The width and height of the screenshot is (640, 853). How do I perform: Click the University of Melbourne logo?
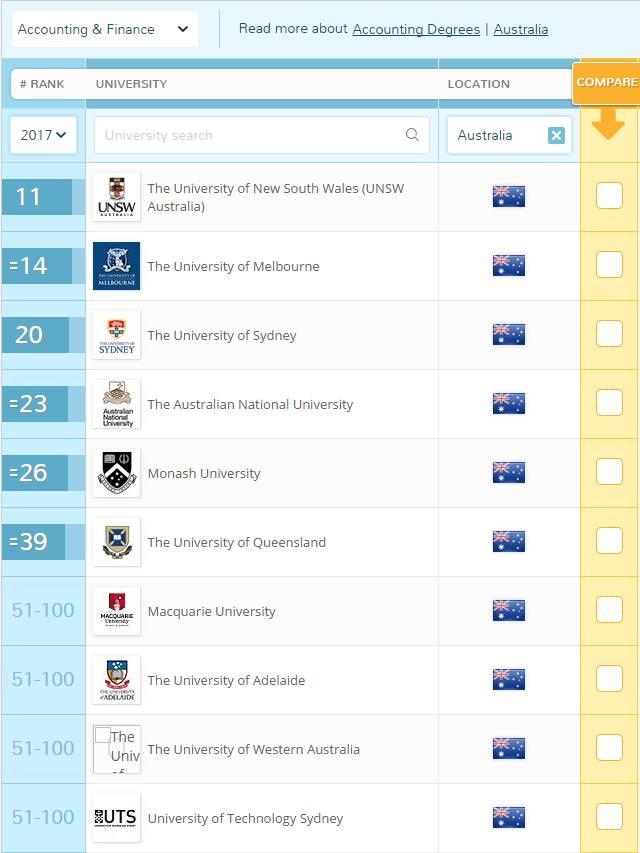pyautogui.click(x=116, y=266)
